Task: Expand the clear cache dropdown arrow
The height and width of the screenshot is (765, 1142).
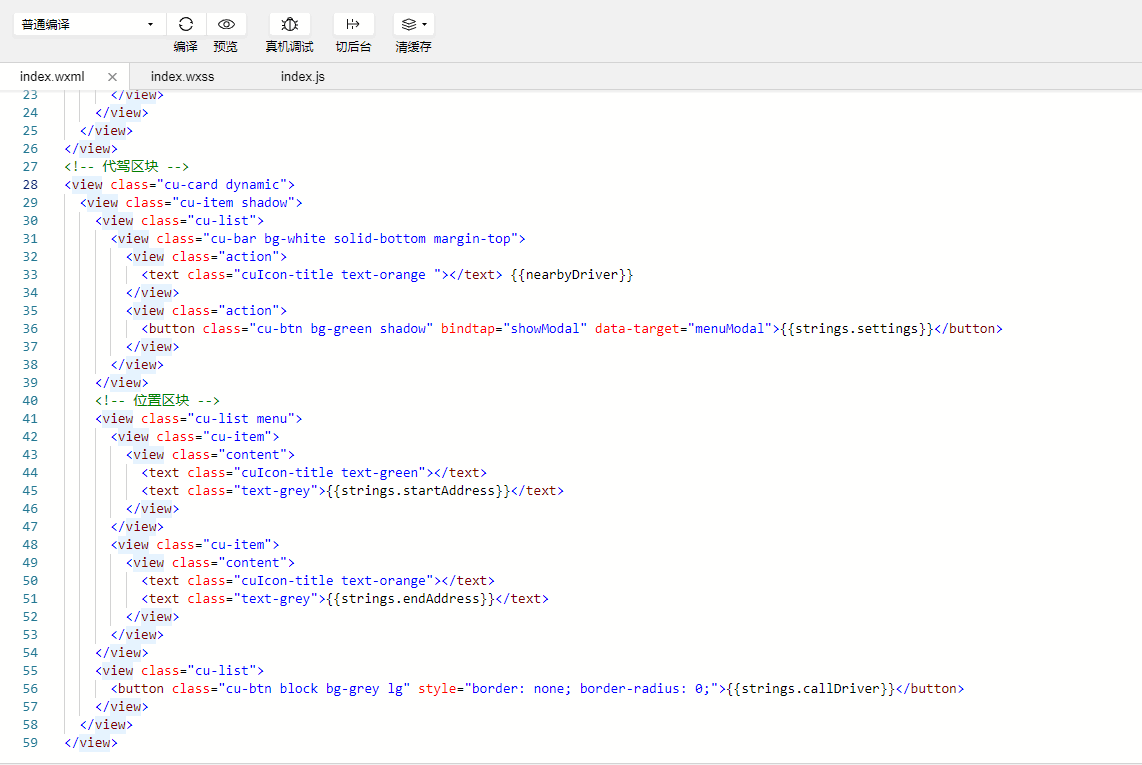Action: click(x=424, y=24)
